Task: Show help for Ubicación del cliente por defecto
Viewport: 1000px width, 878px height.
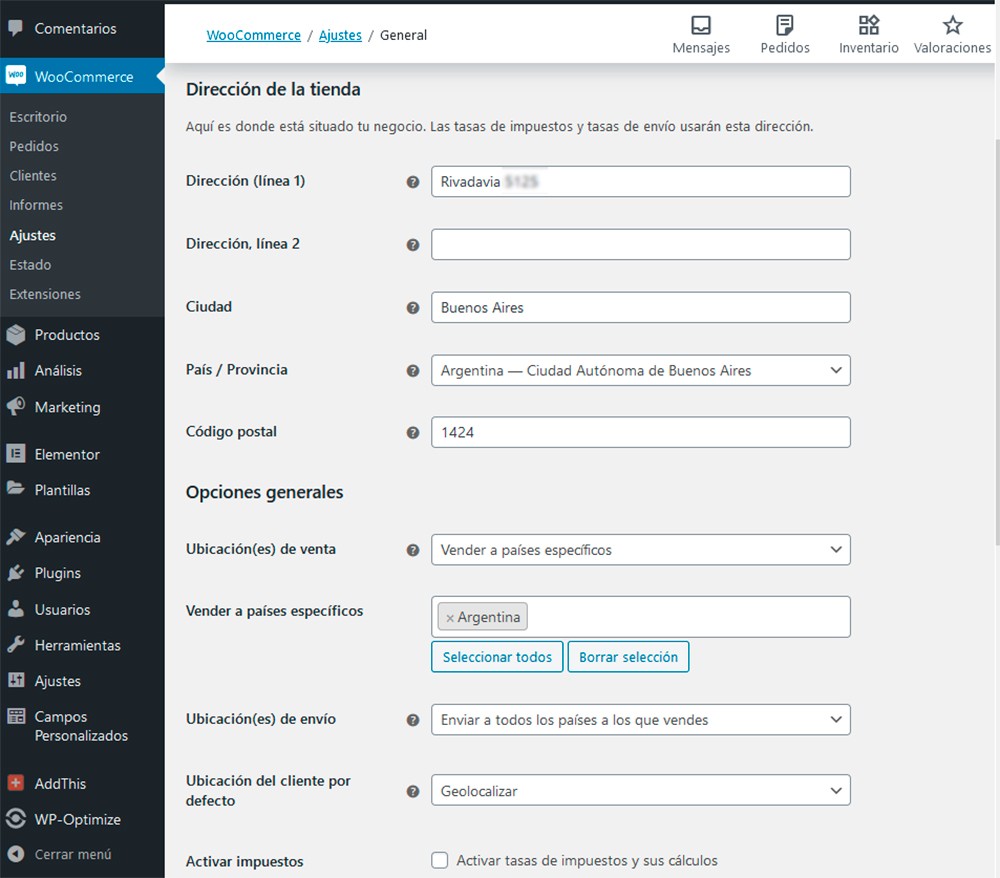Action: click(413, 791)
